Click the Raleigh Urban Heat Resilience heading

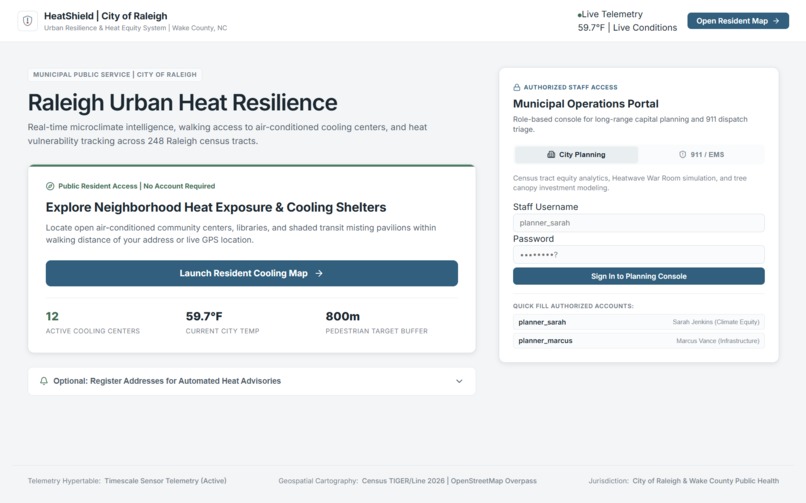pyautogui.click(x=182, y=102)
